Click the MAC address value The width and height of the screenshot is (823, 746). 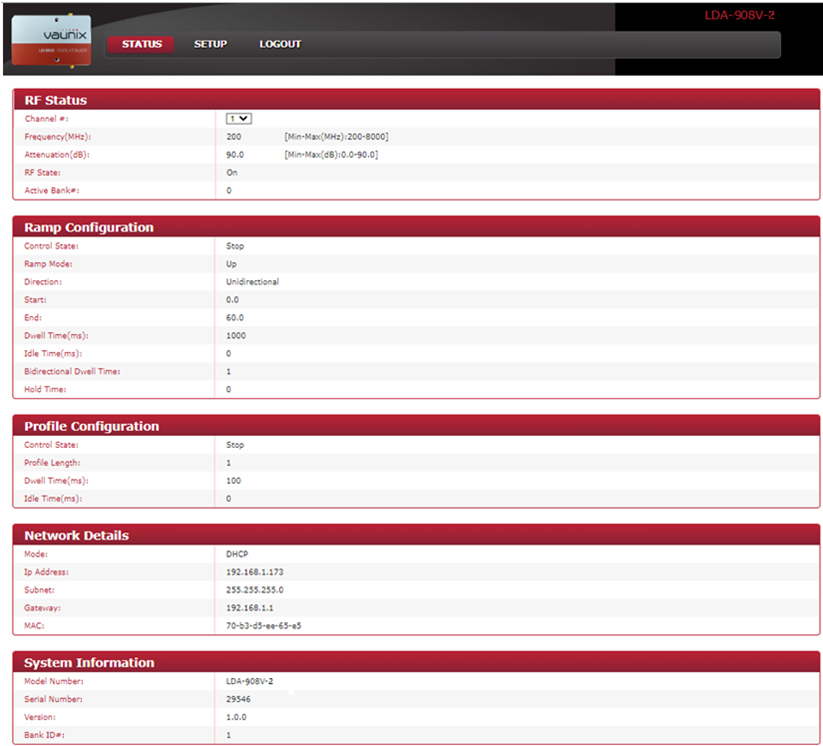point(264,626)
